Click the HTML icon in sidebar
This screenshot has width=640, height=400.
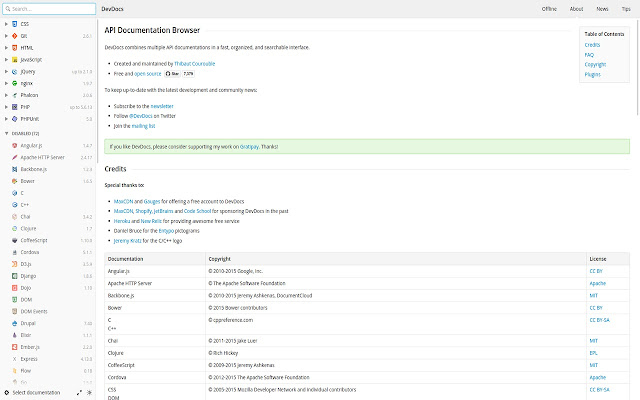click(15, 48)
